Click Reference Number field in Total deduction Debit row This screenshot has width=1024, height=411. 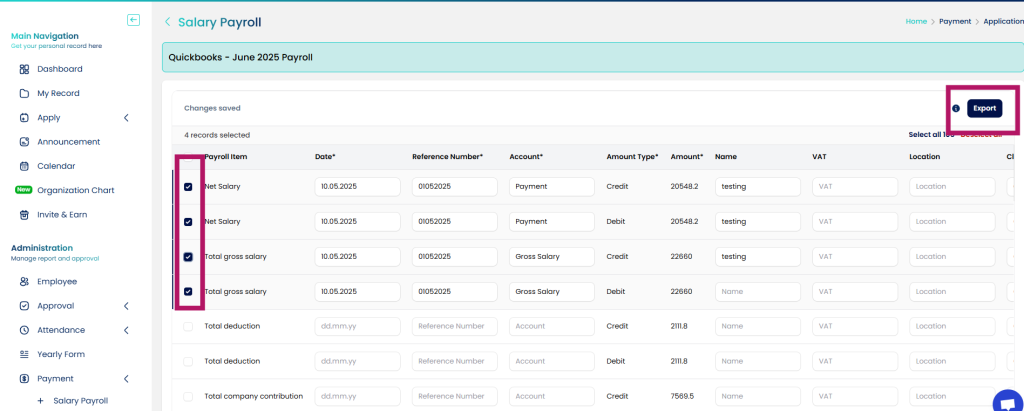[455, 361]
